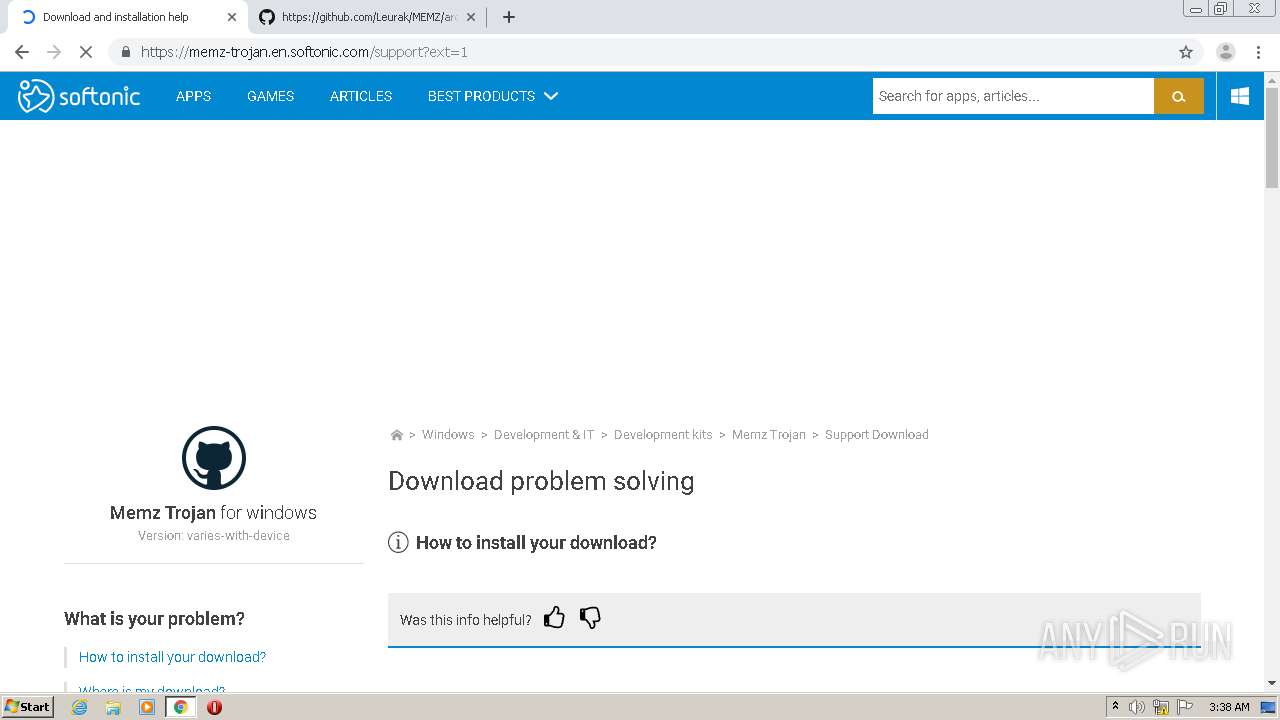Image resolution: width=1280 pixels, height=720 pixels.
Task: Click the info icon beside How to install
Action: (x=398, y=542)
